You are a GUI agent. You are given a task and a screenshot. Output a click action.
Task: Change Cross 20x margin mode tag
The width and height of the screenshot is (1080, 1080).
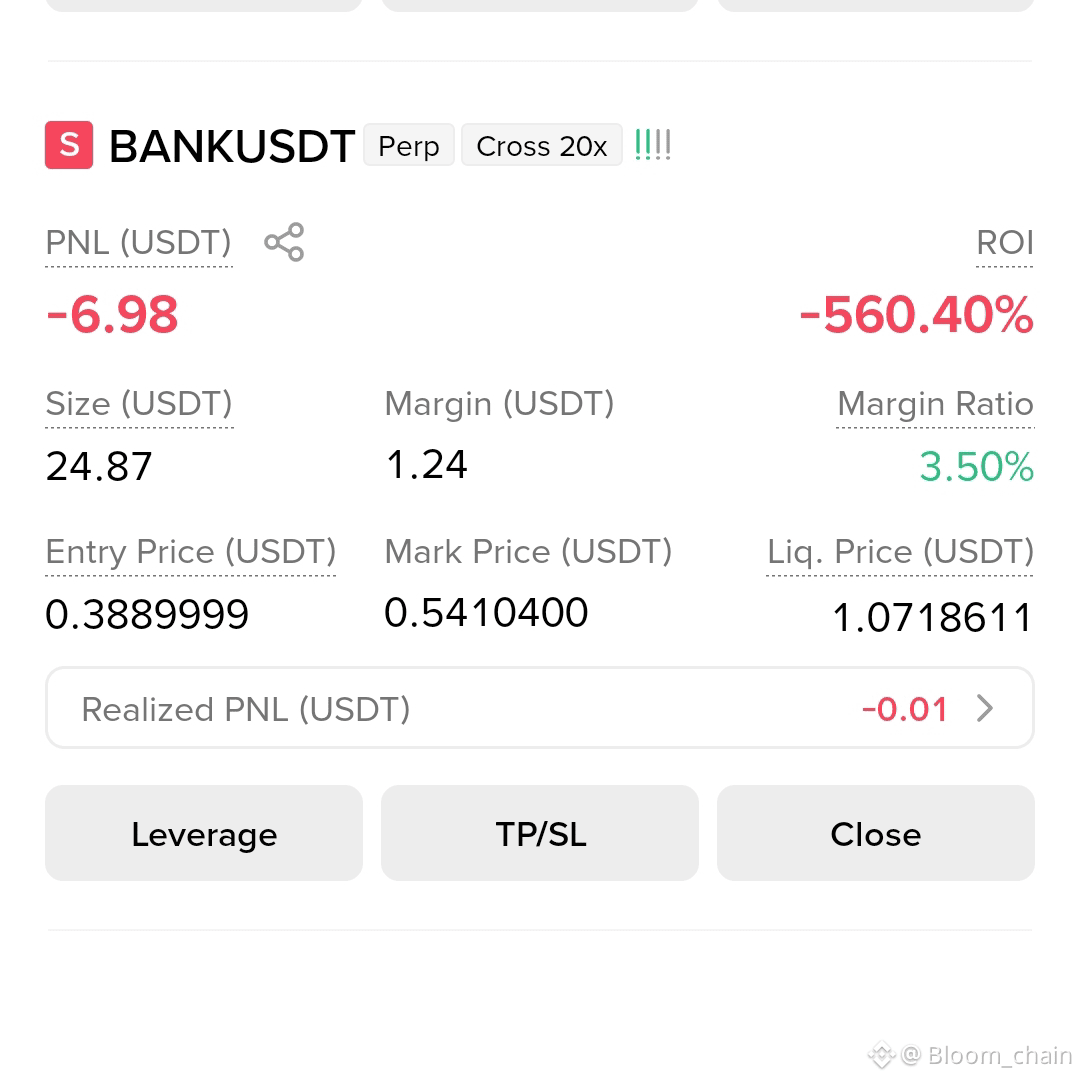click(x=542, y=145)
